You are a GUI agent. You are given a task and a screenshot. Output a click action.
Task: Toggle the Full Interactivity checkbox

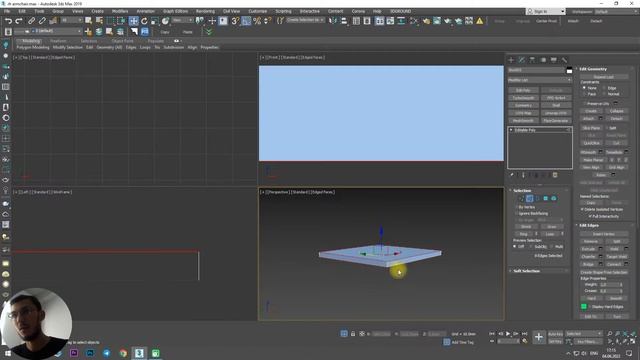[x=590, y=216]
